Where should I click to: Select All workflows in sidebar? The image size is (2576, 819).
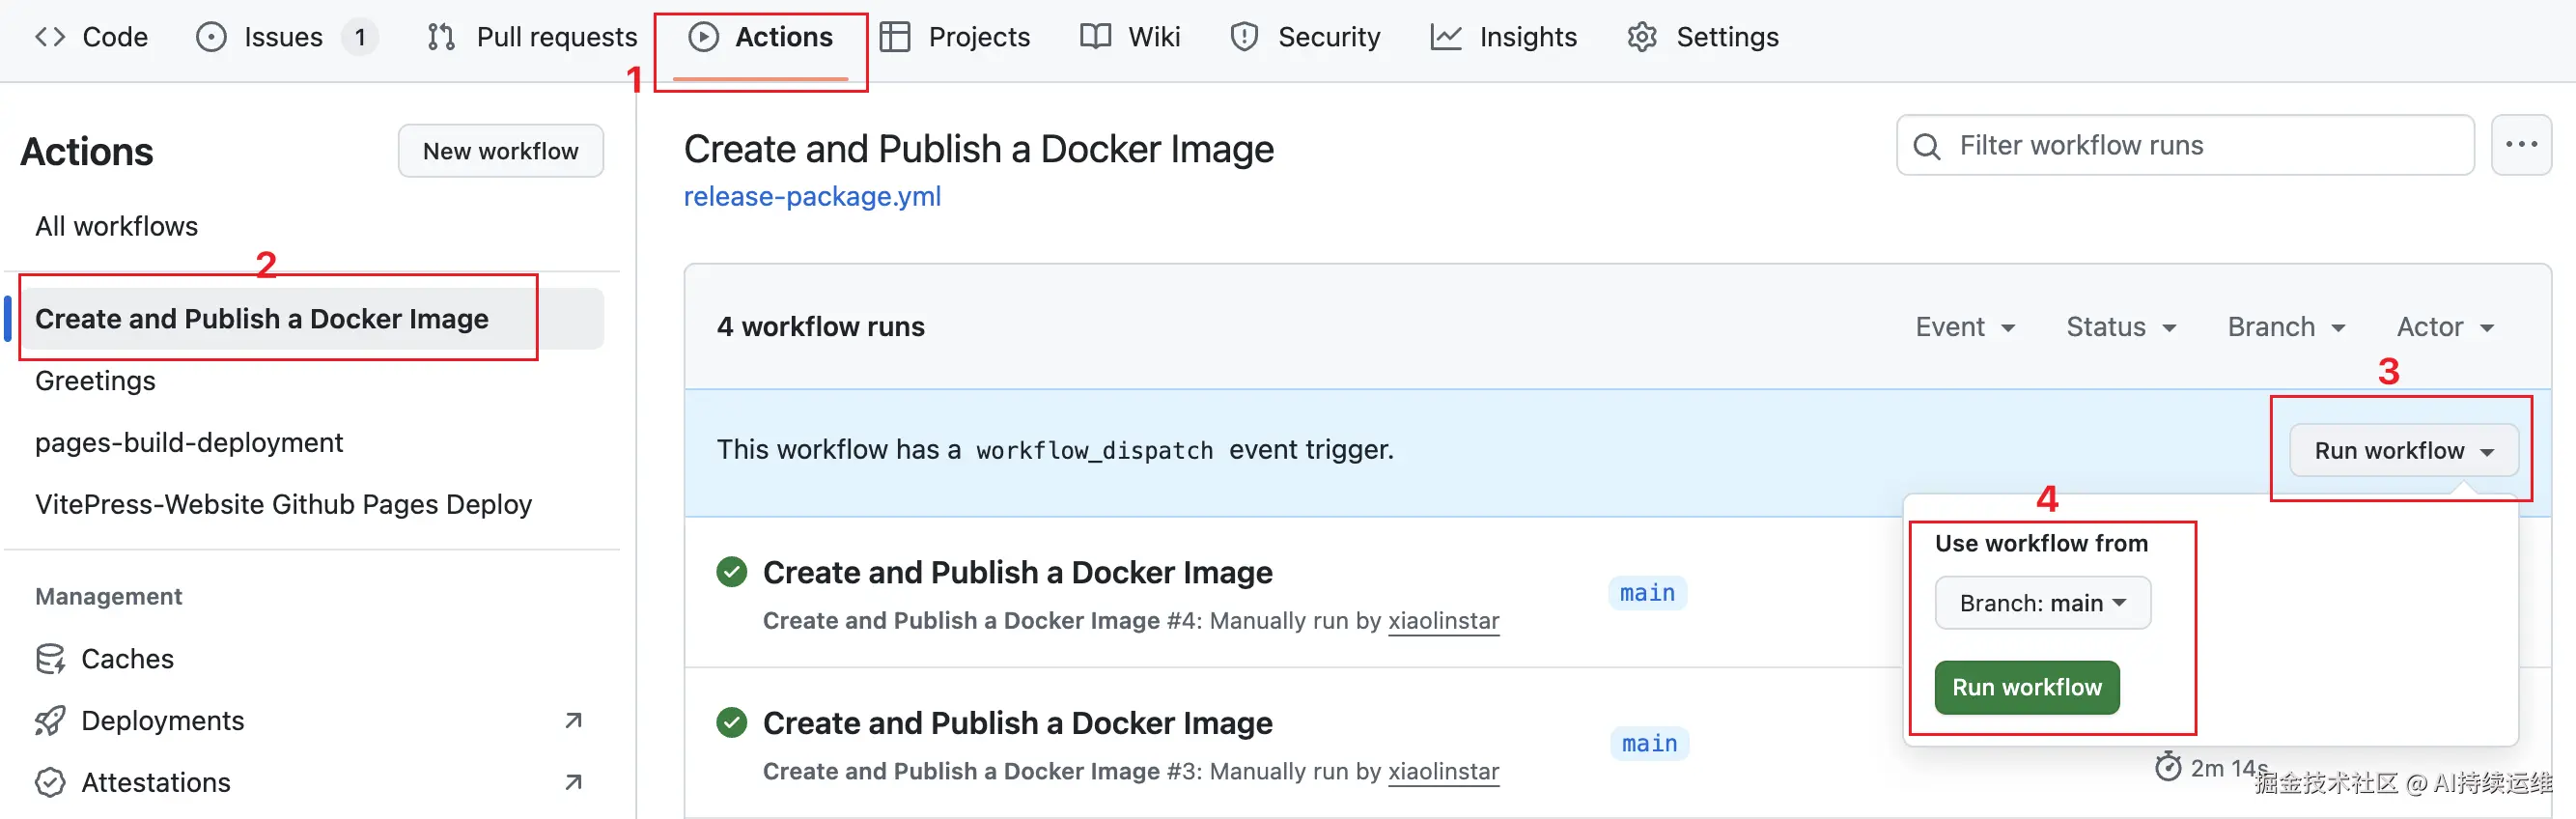[x=117, y=226]
